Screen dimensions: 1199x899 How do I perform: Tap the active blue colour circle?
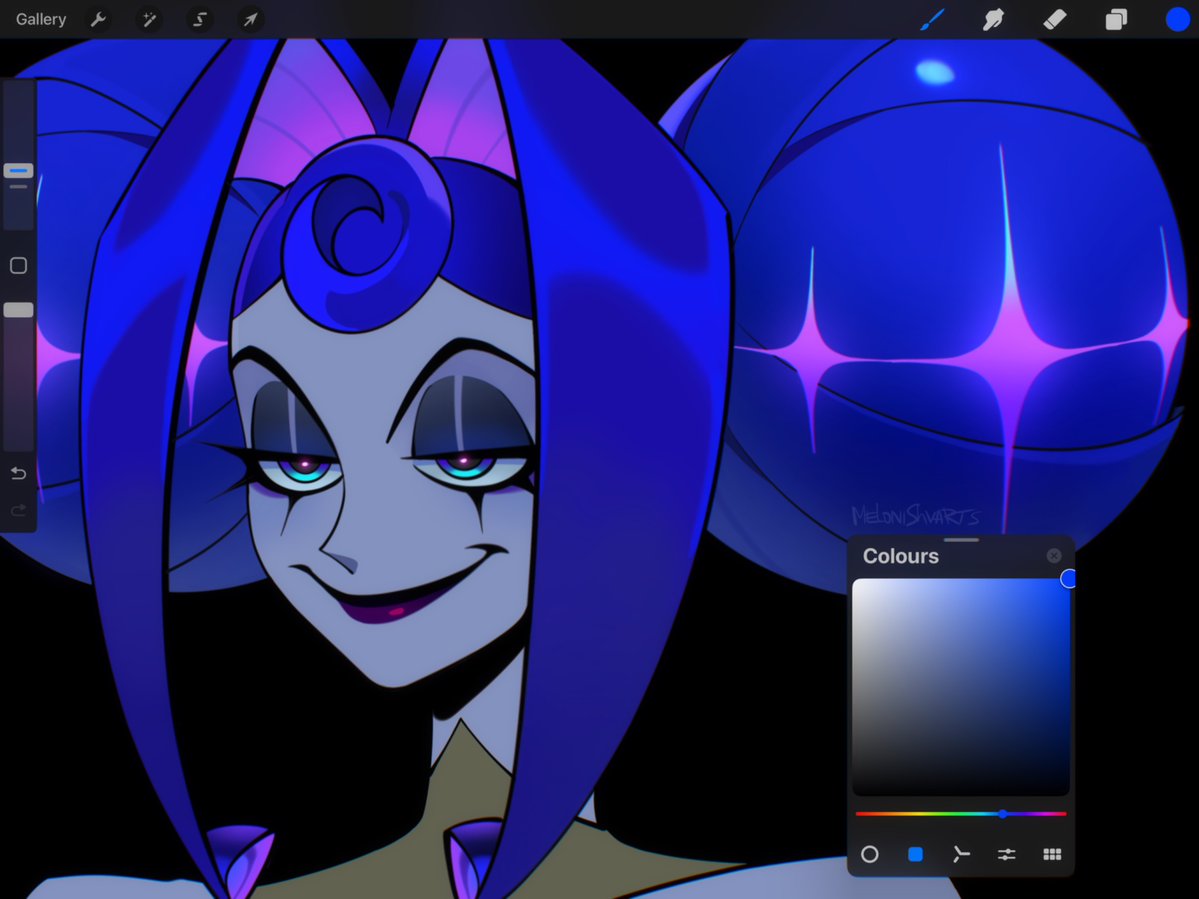tap(1178, 19)
